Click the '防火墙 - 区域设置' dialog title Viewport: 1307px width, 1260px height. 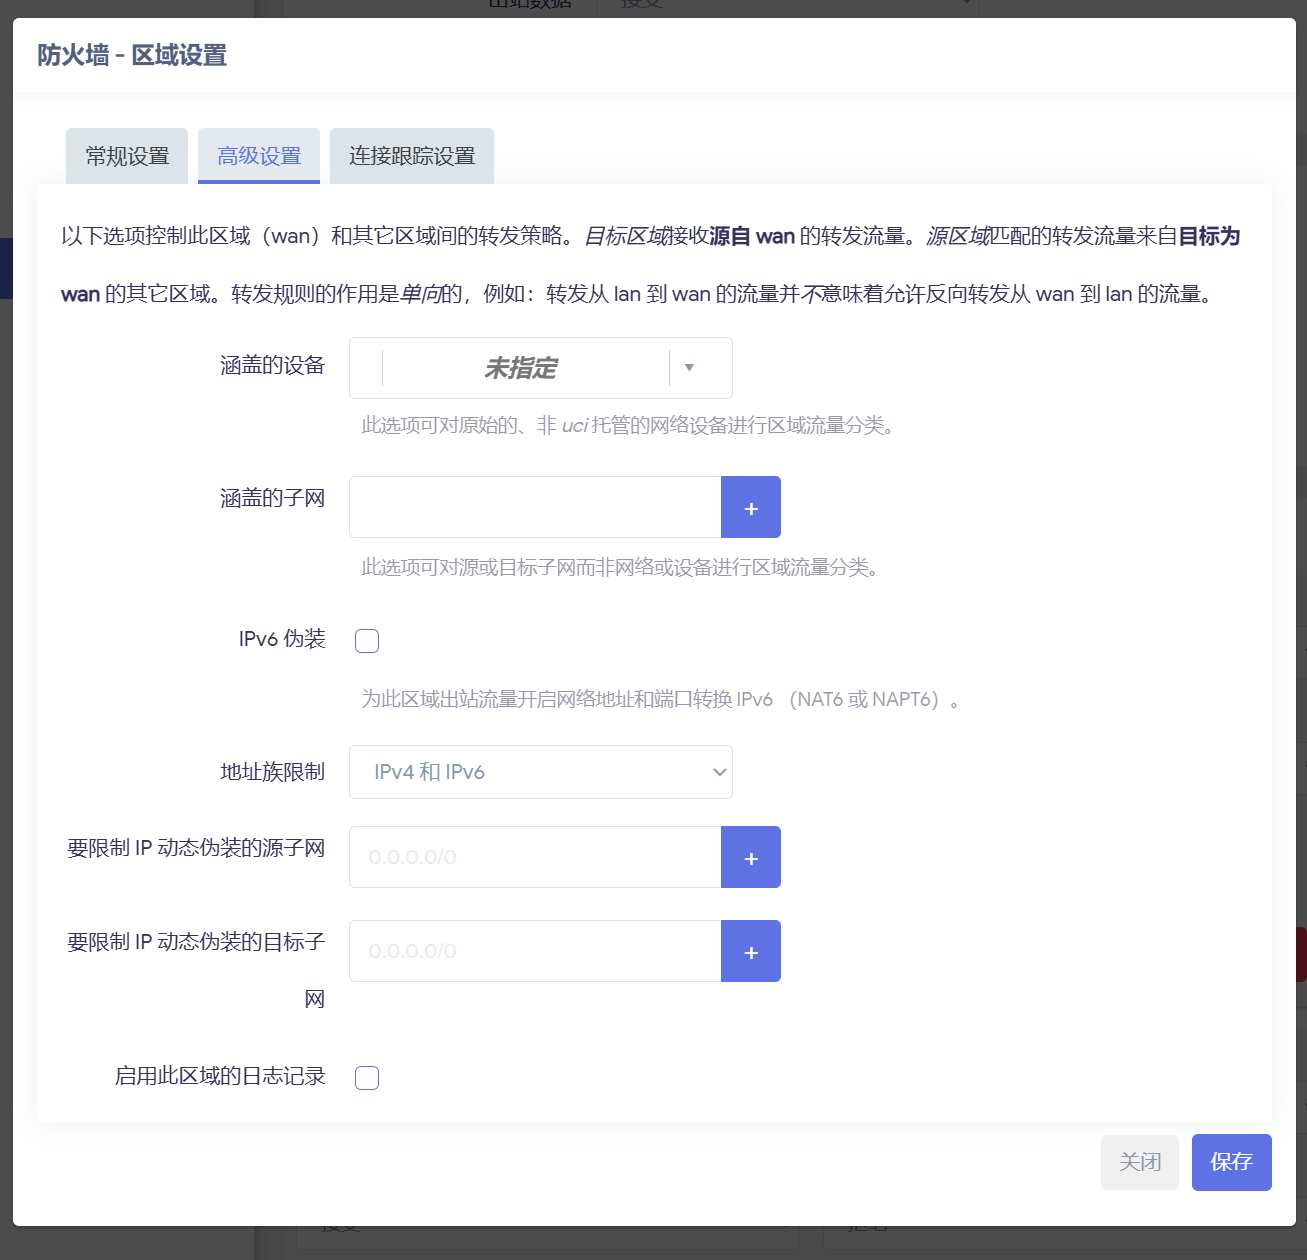click(x=132, y=55)
